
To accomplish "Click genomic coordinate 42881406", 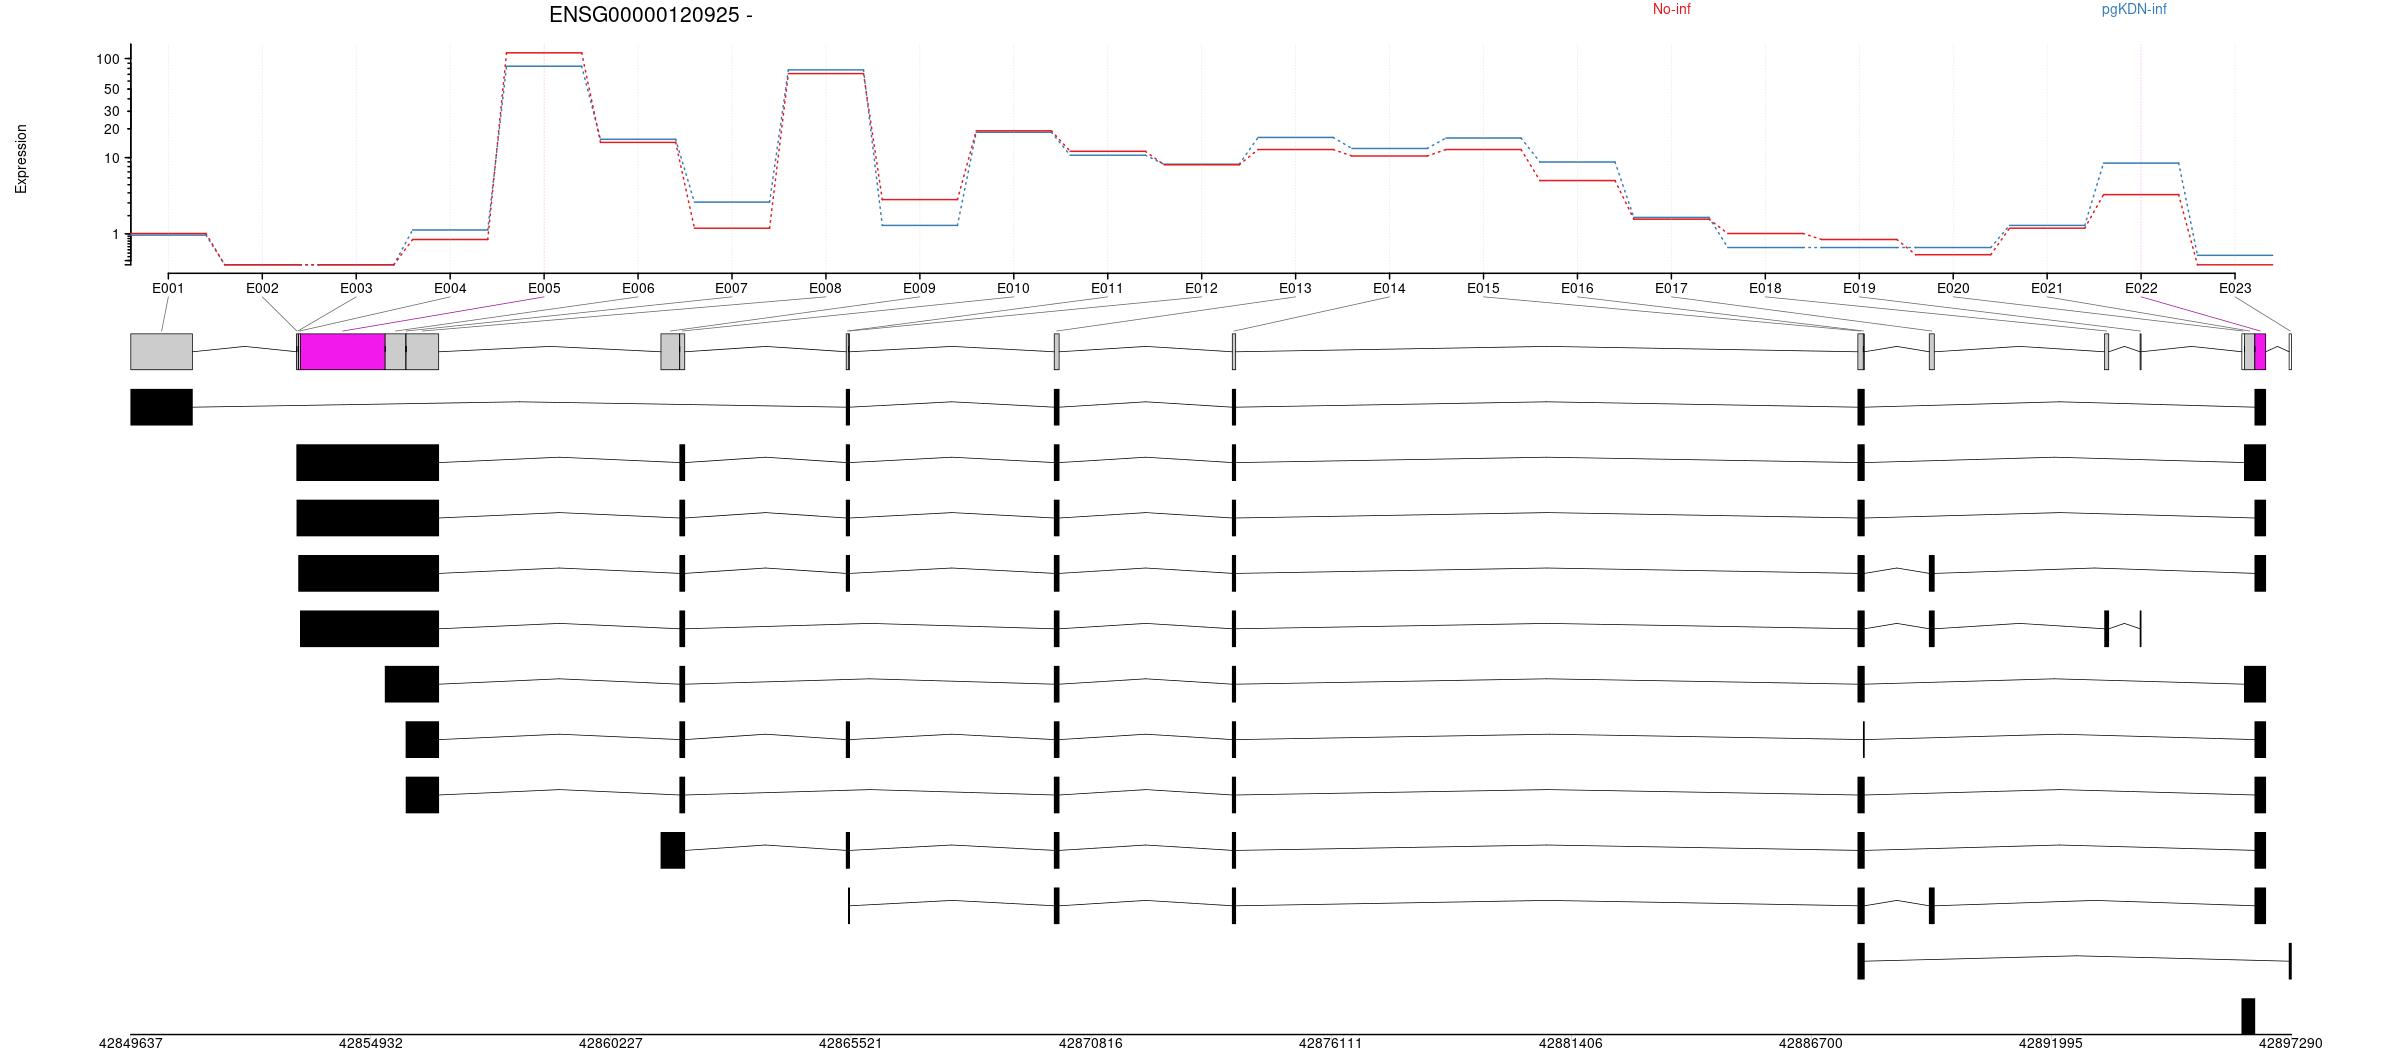I will pyautogui.click(x=1571, y=1043).
